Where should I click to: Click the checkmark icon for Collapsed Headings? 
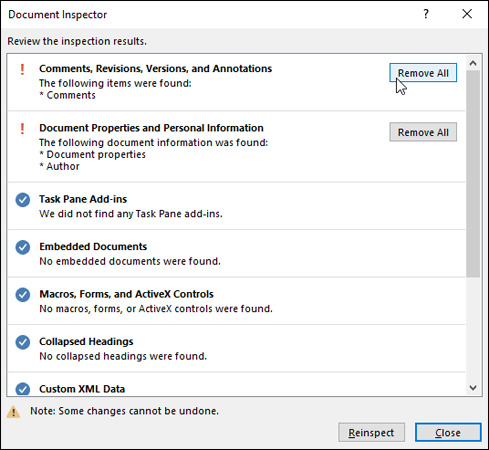coord(23,342)
